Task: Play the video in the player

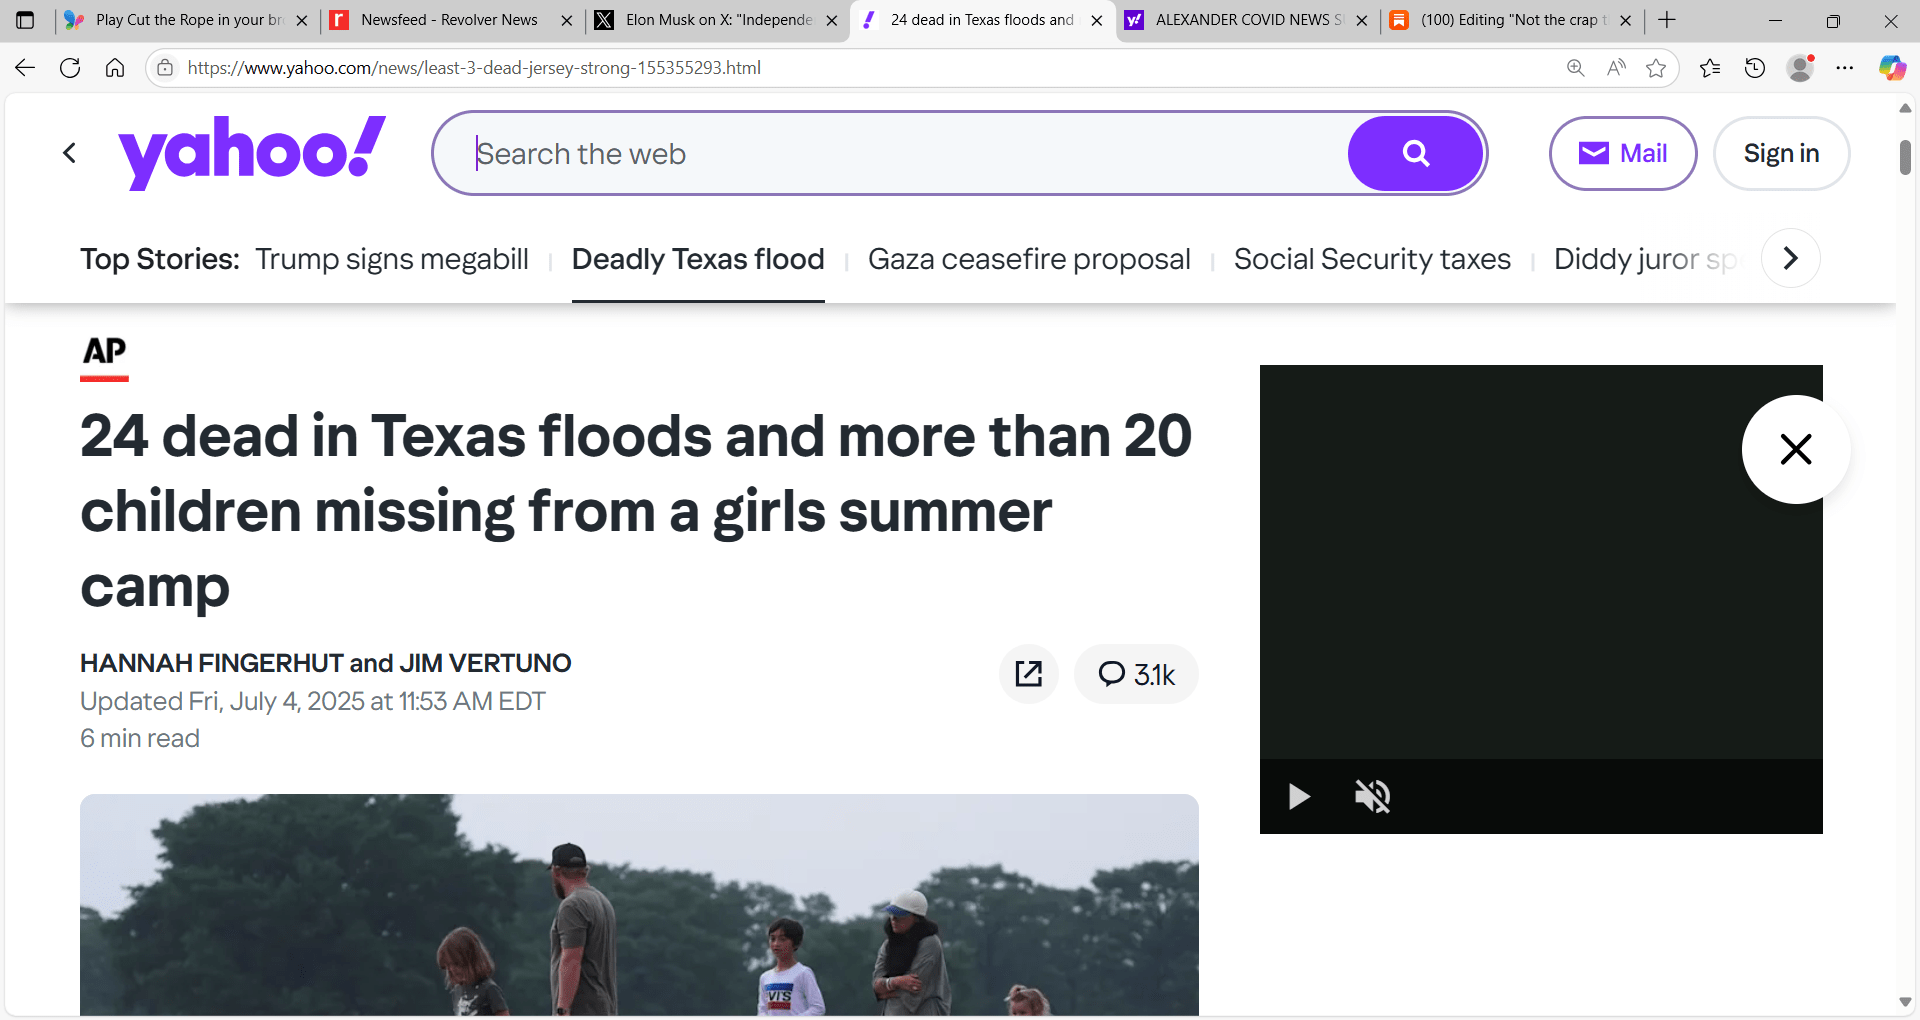Action: (1299, 796)
